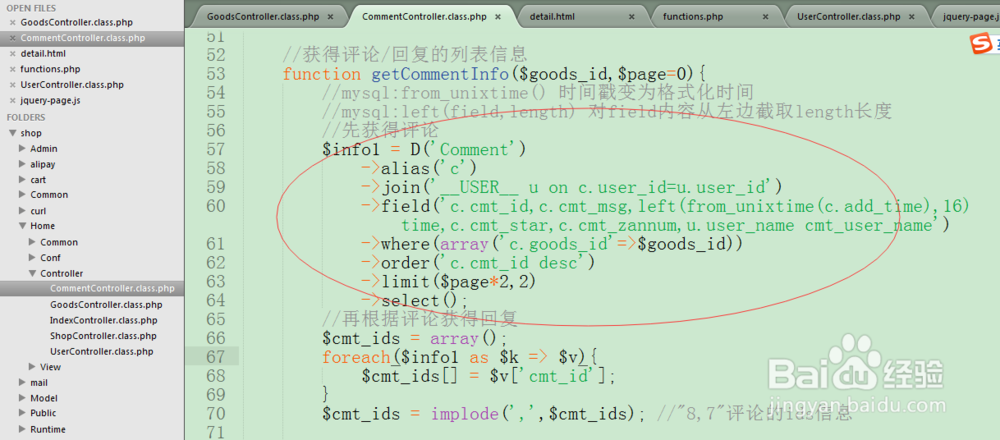Image resolution: width=1000 pixels, height=440 pixels.
Task: Click the ->order('c.cmt_id desc') line
Action: (x=478, y=263)
